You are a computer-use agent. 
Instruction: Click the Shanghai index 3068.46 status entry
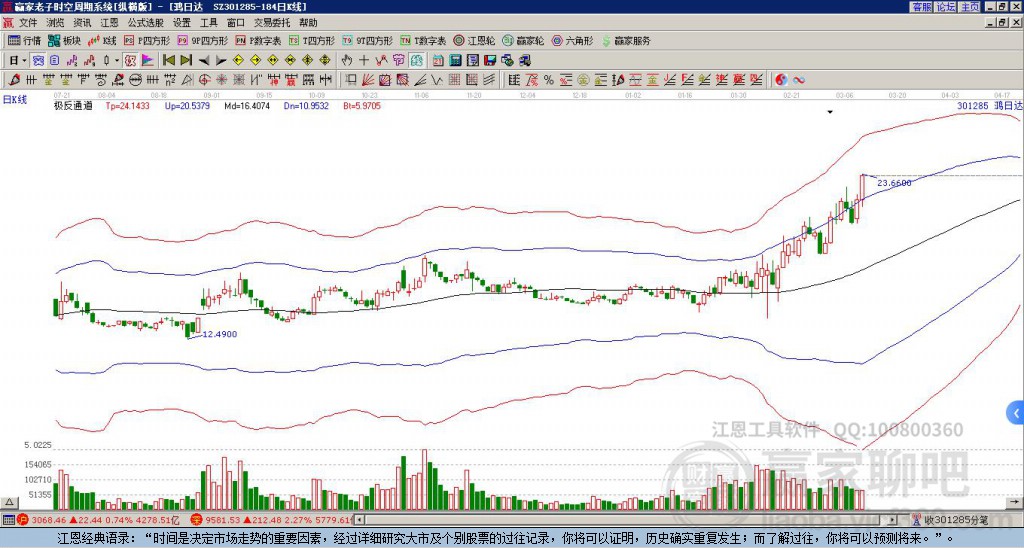[x=99, y=520]
